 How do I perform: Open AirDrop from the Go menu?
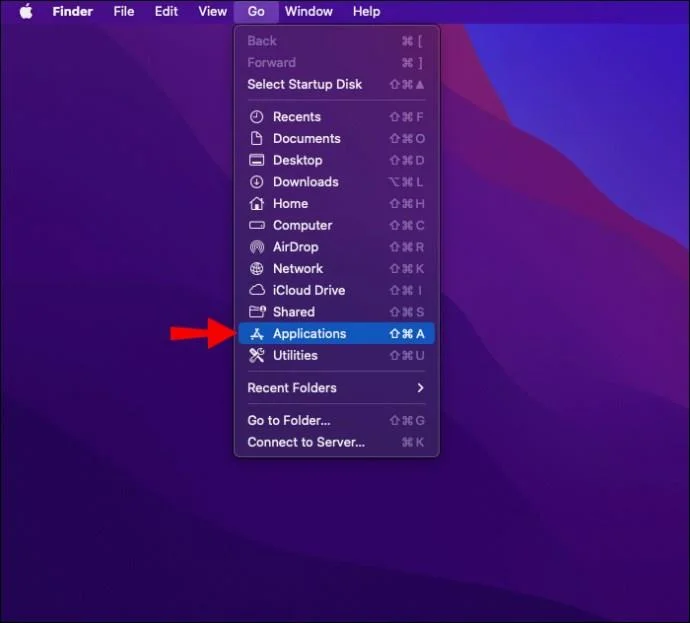click(337, 247)
